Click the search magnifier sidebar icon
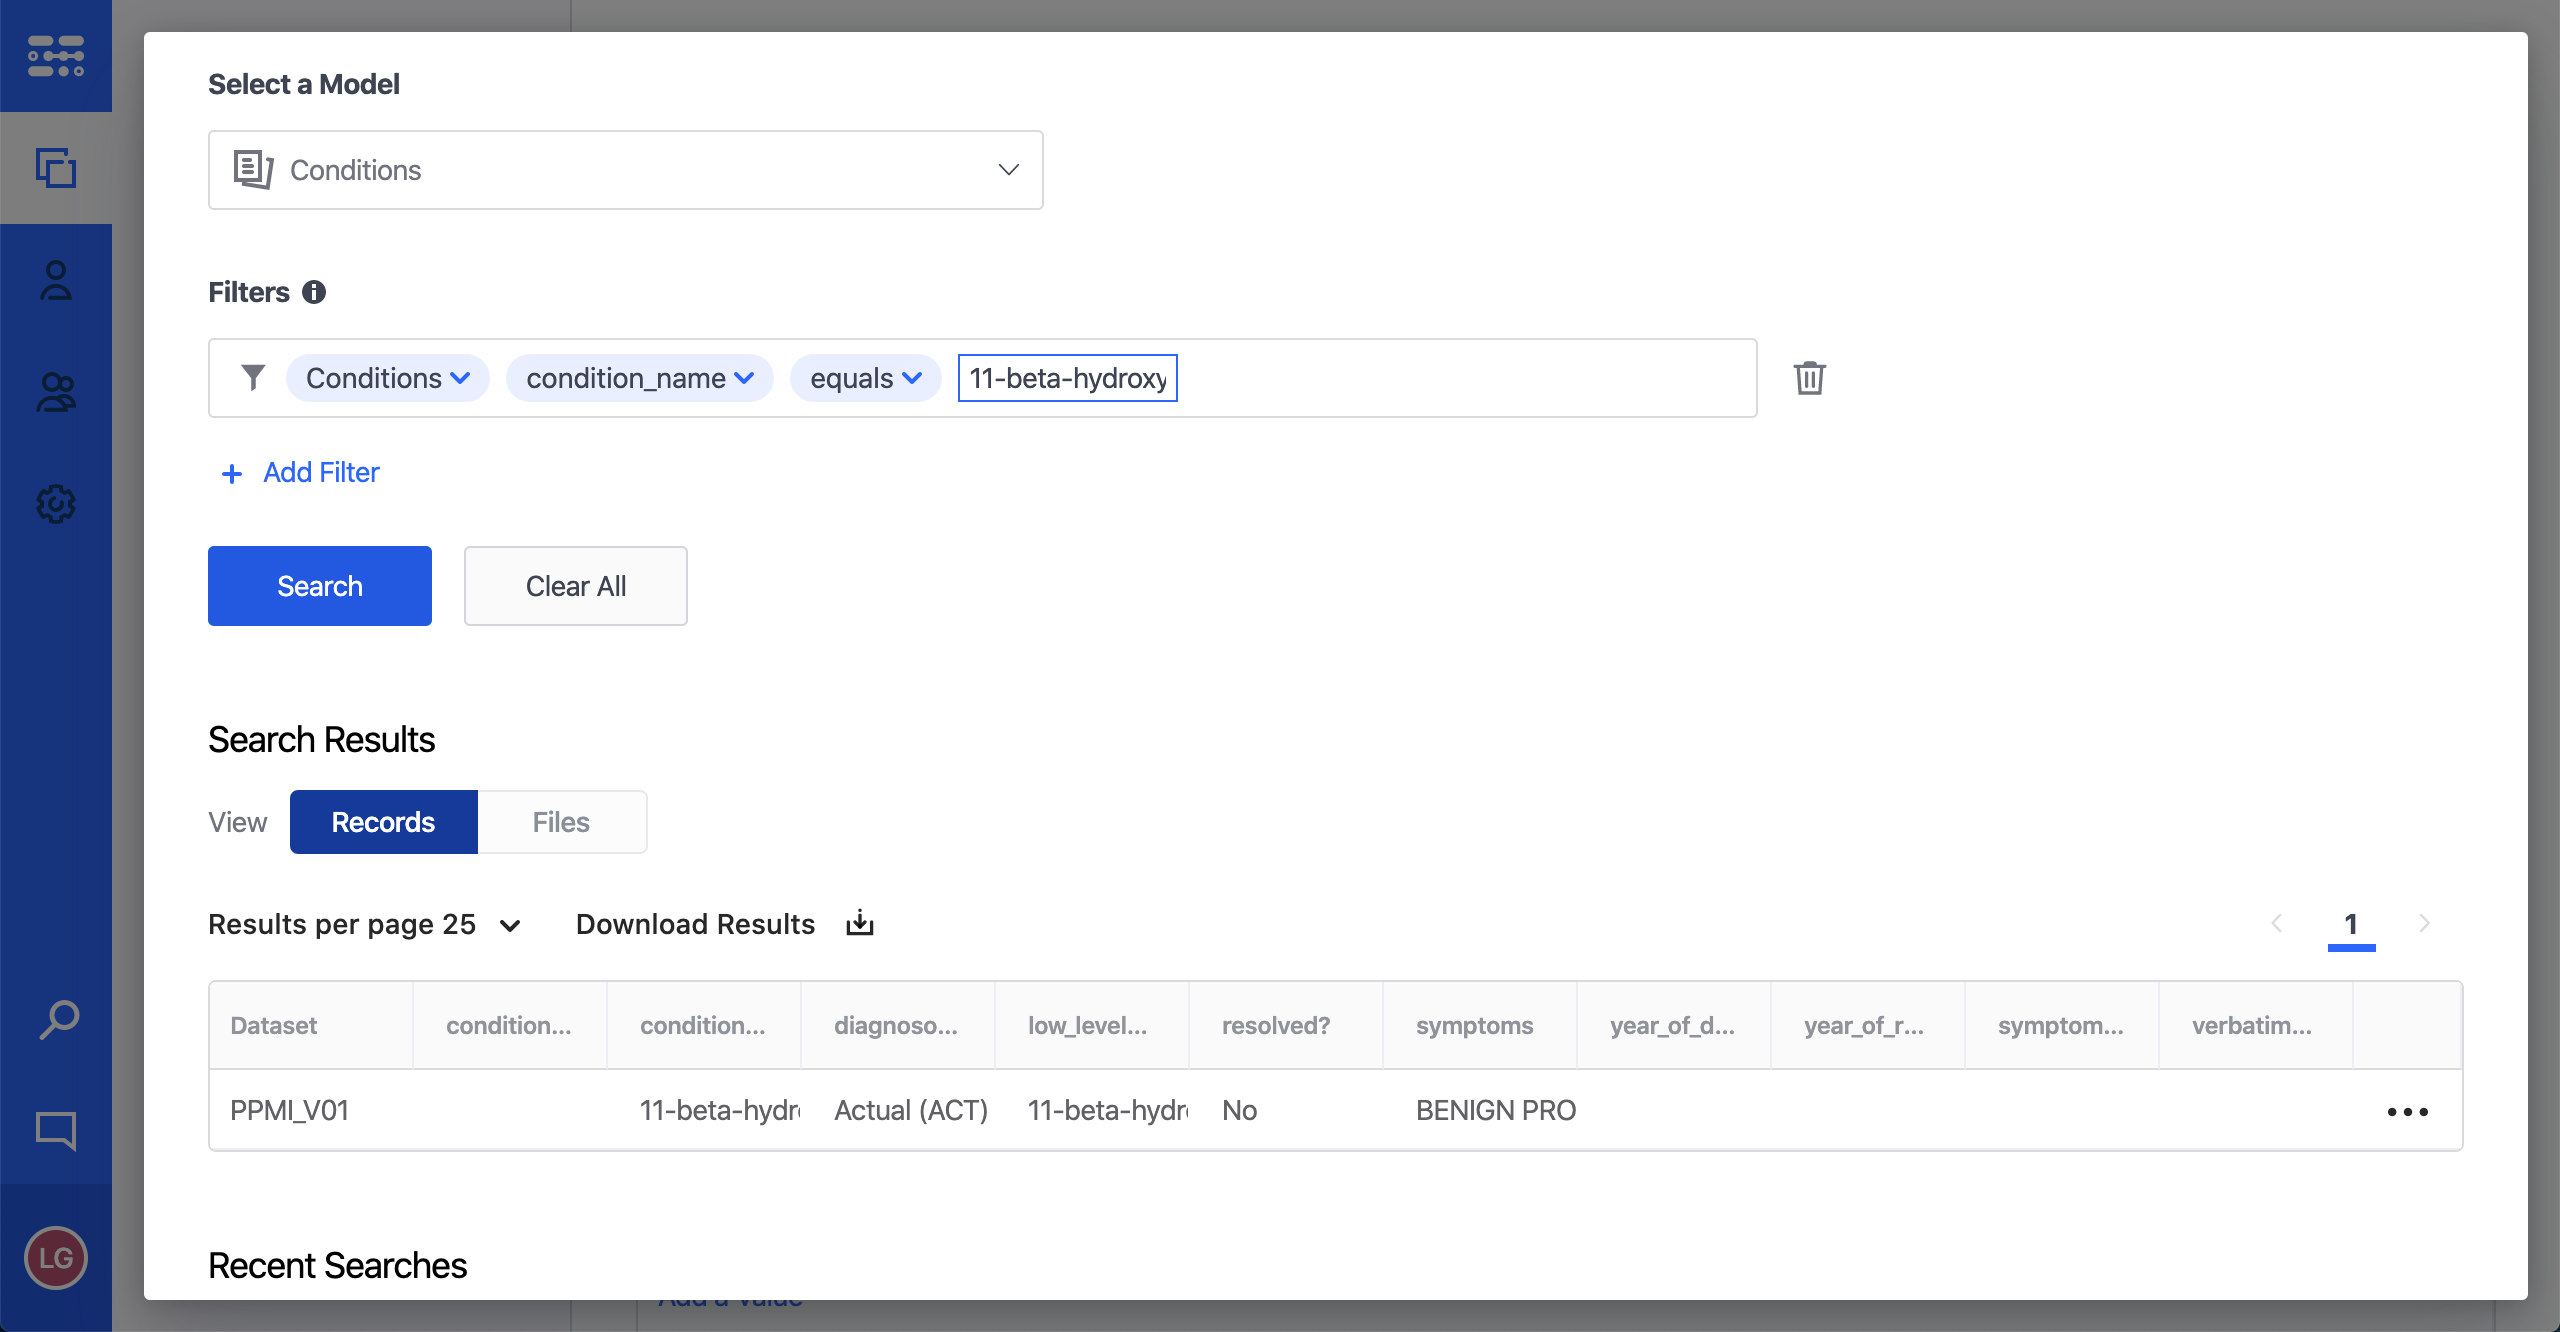The height and width of the screenshot is (1332, 2560). click(x=58, y=1020)
